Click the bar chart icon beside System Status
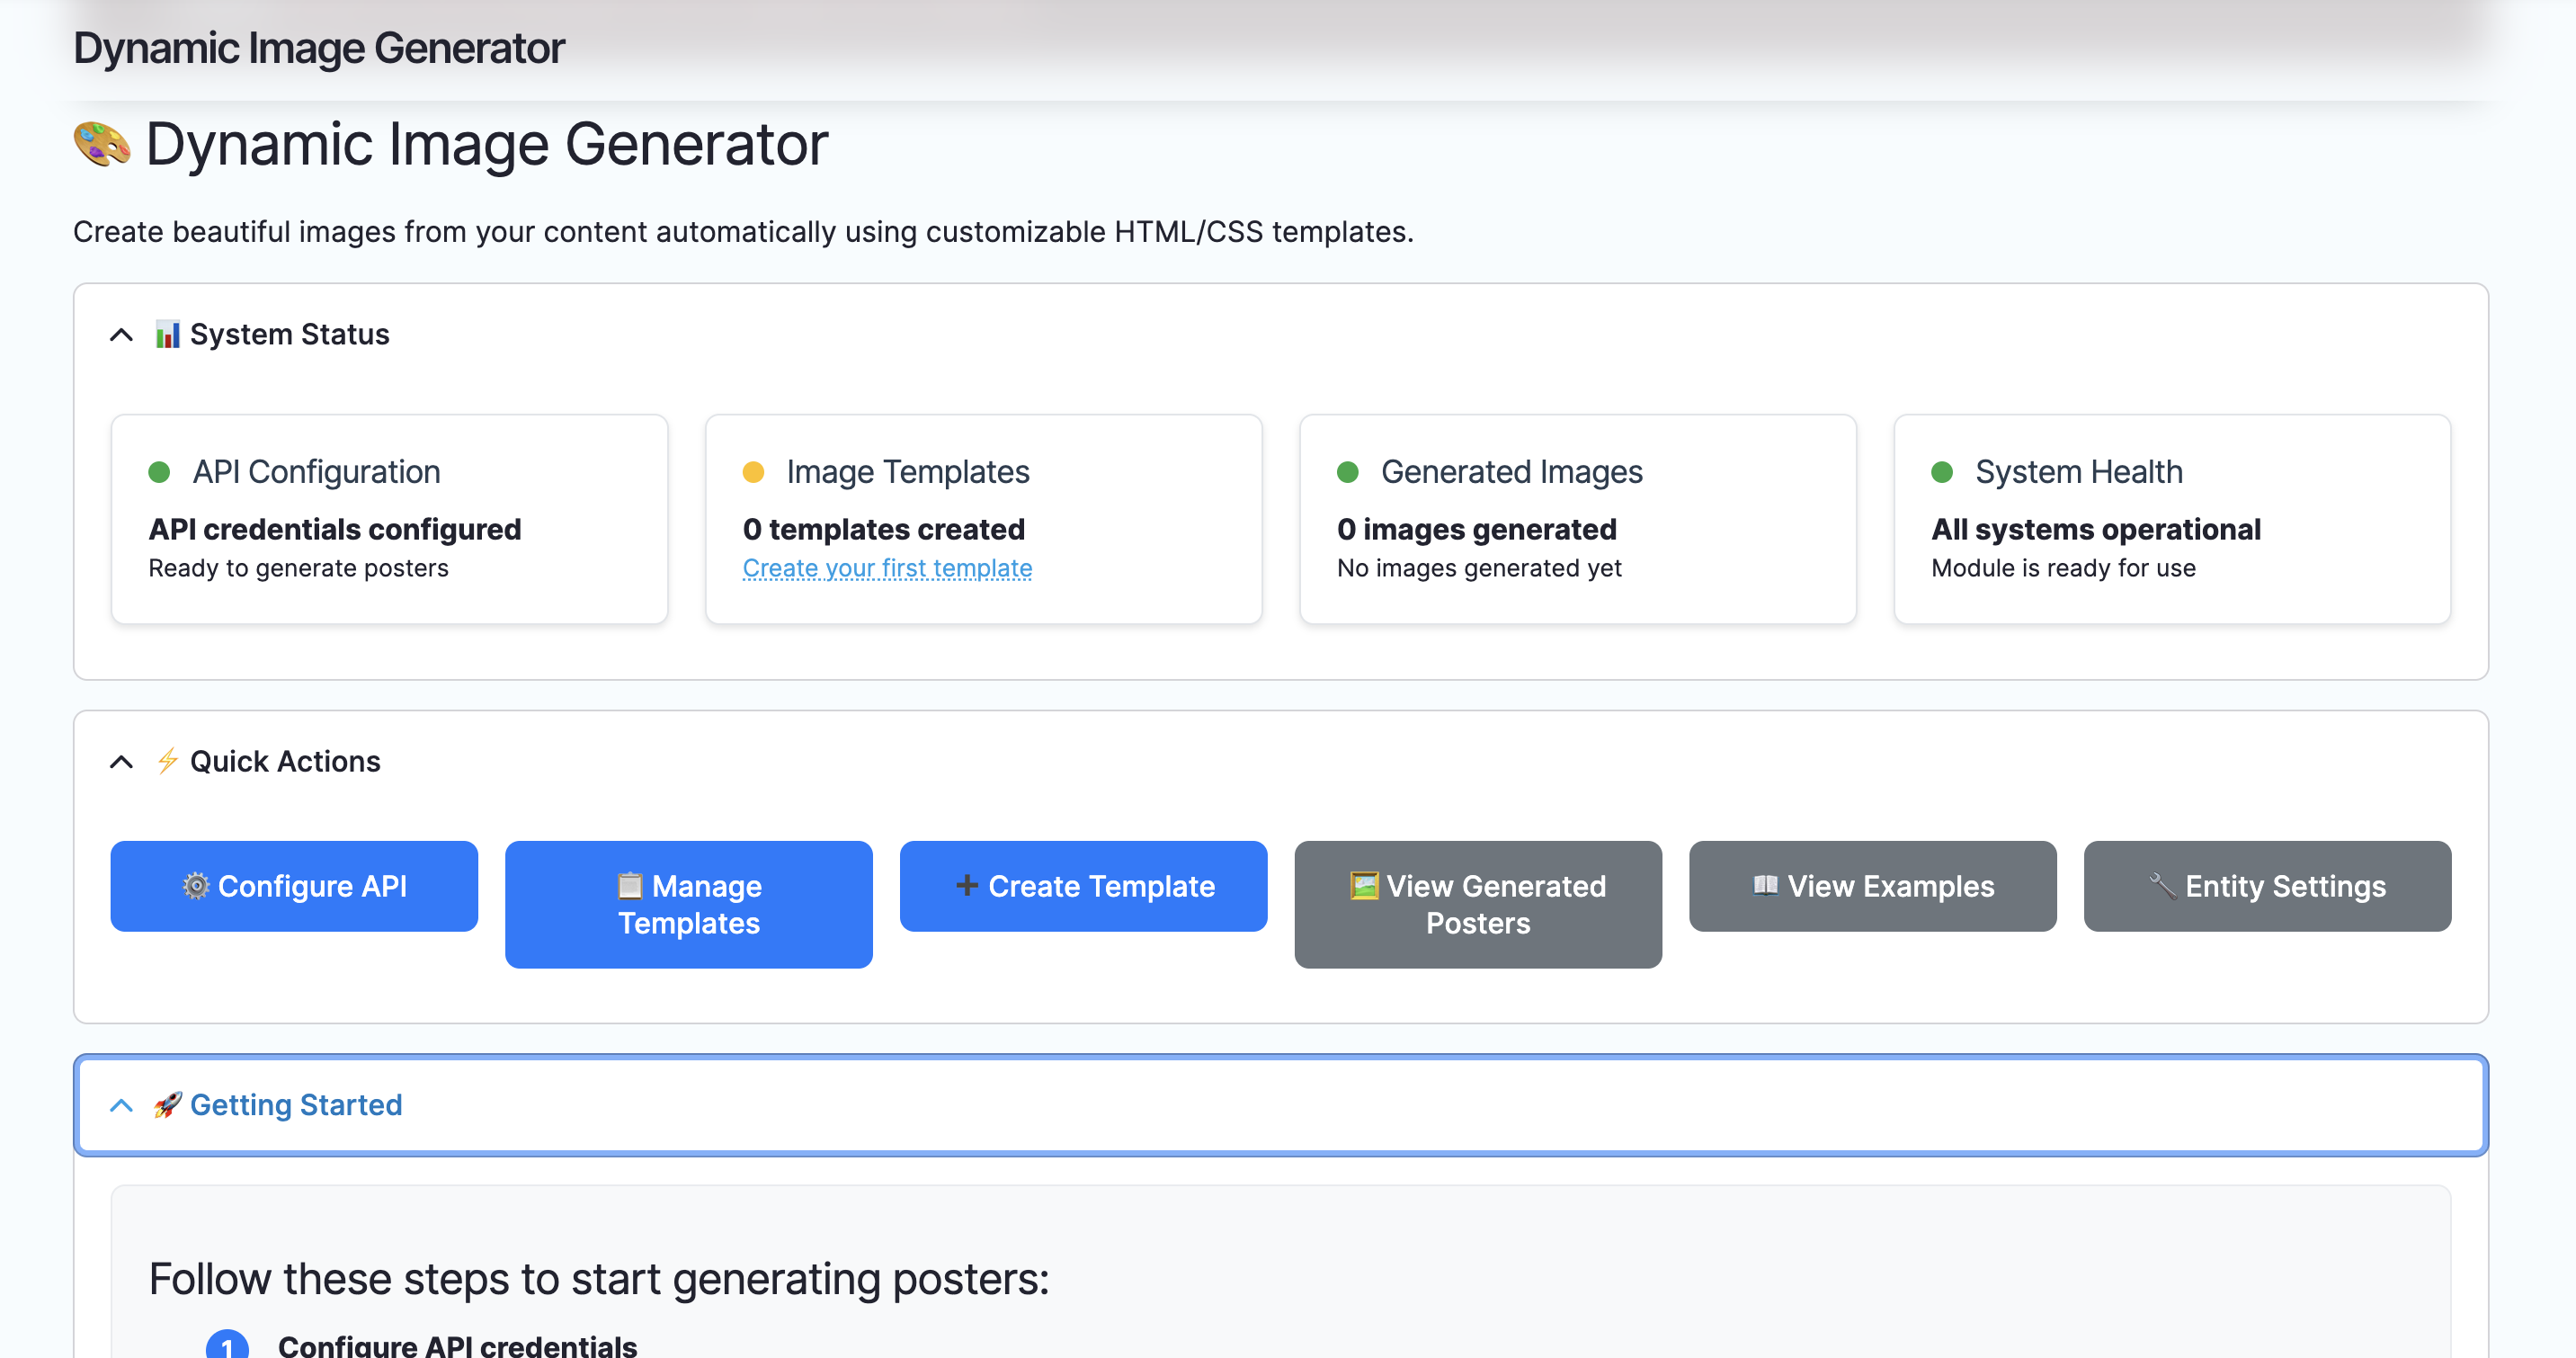This screenshot has height=1358, width=2576. [x=167, y=334]
